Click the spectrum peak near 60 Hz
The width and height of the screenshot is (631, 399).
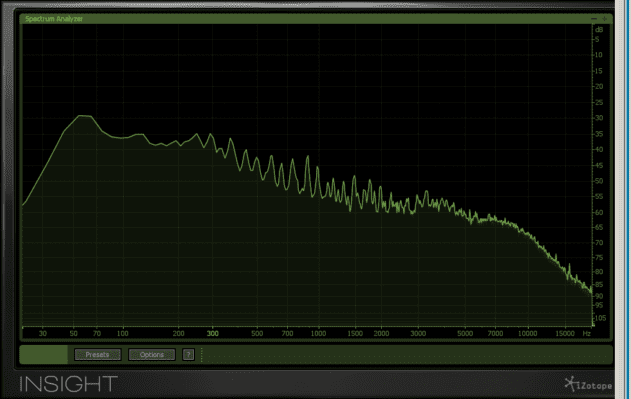click(85, 116)
